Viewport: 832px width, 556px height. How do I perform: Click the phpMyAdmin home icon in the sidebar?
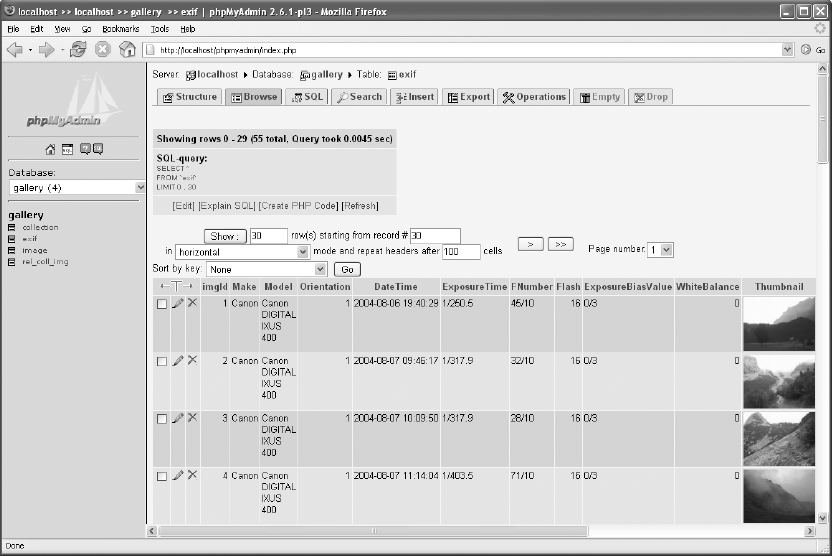click(x=50, y=150)
